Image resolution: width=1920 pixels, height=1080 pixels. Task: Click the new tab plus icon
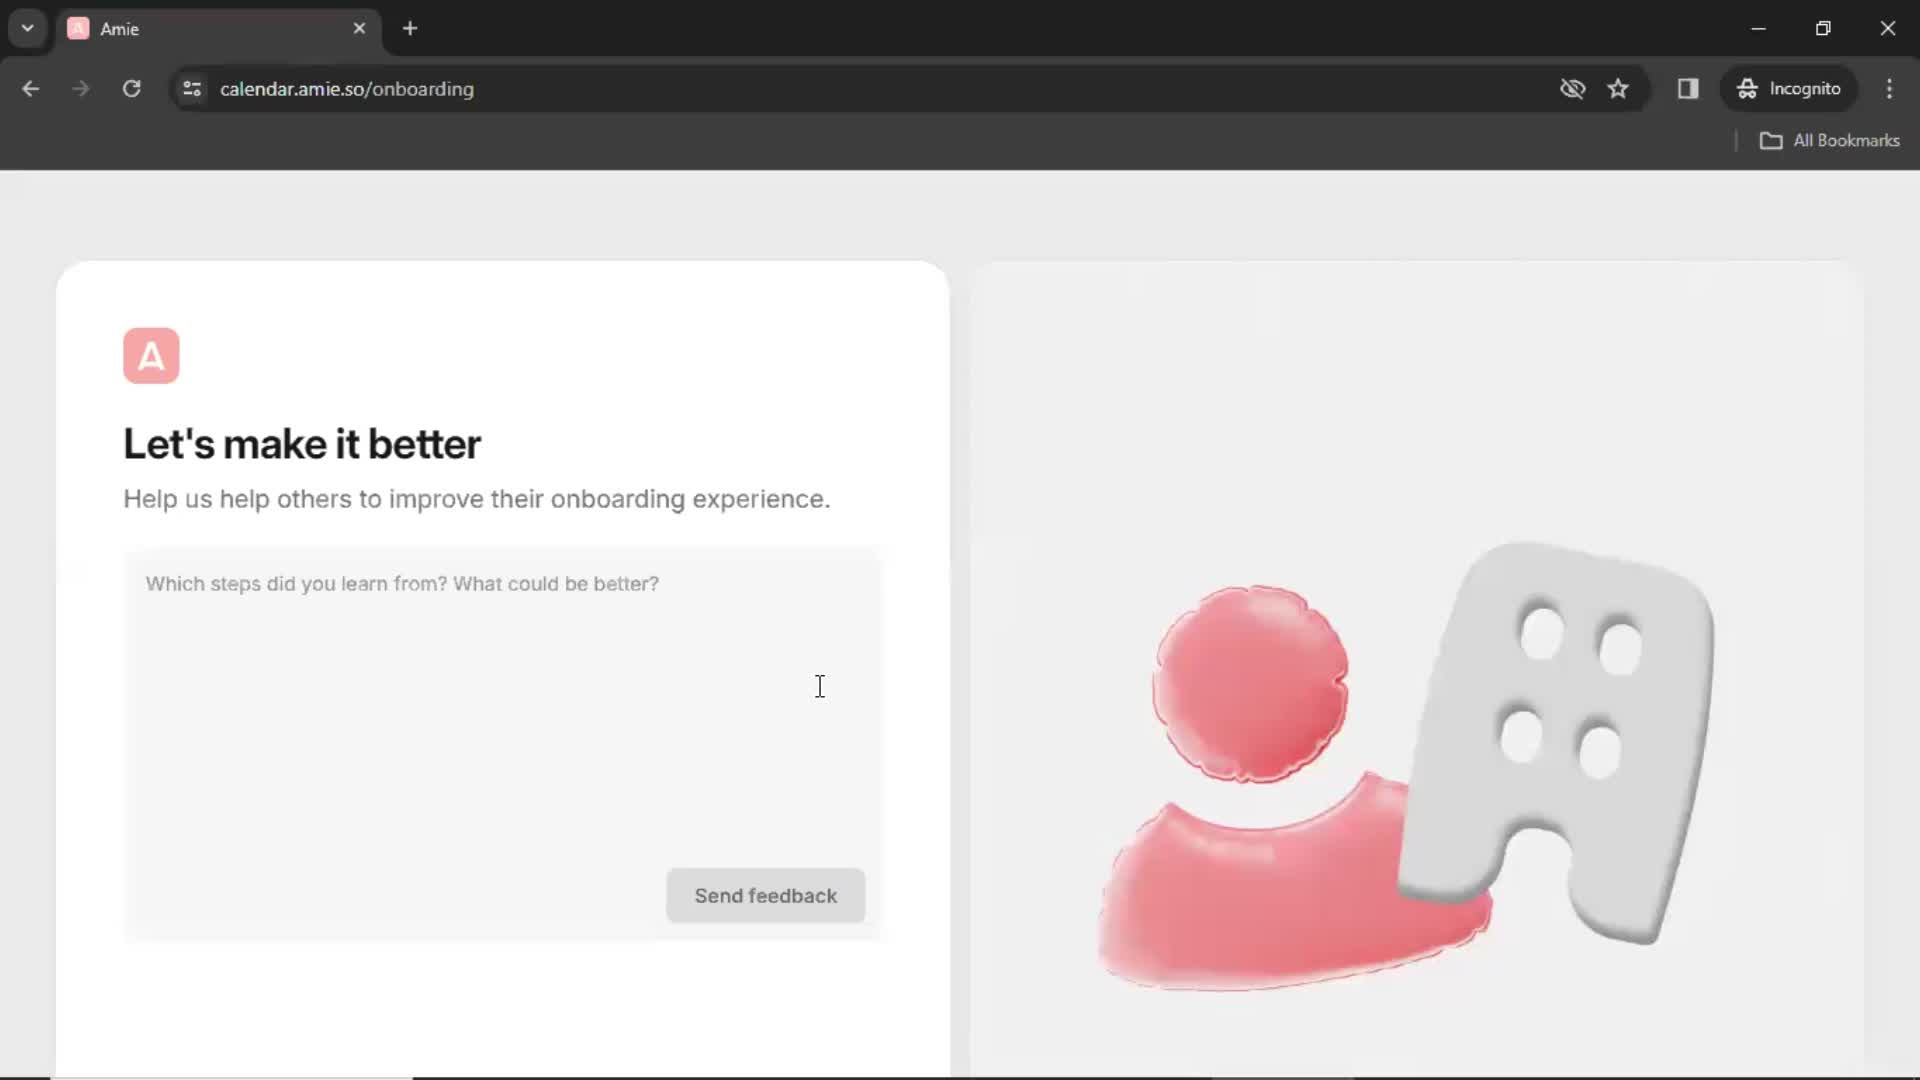click(x=411, y=28)
